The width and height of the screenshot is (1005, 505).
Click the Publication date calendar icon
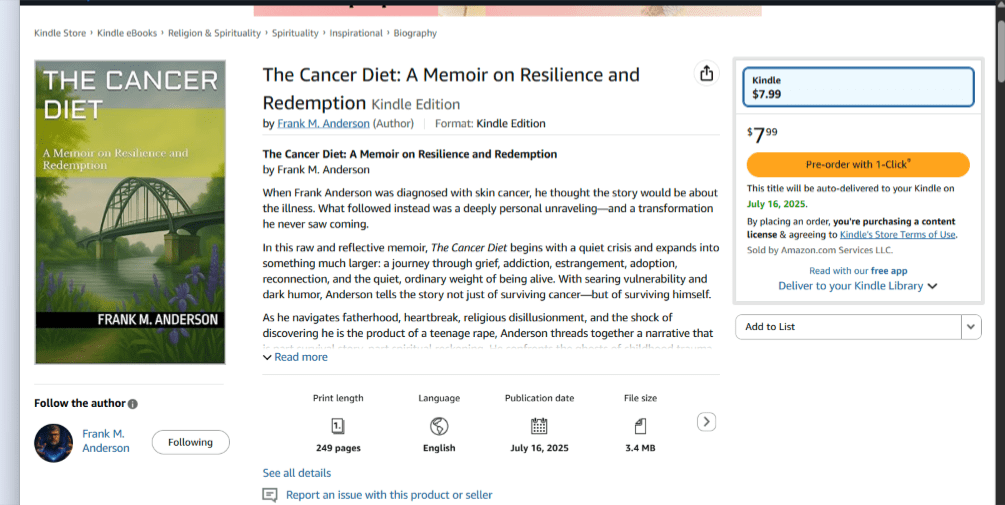pyautogui.click(x=539, y=426)
